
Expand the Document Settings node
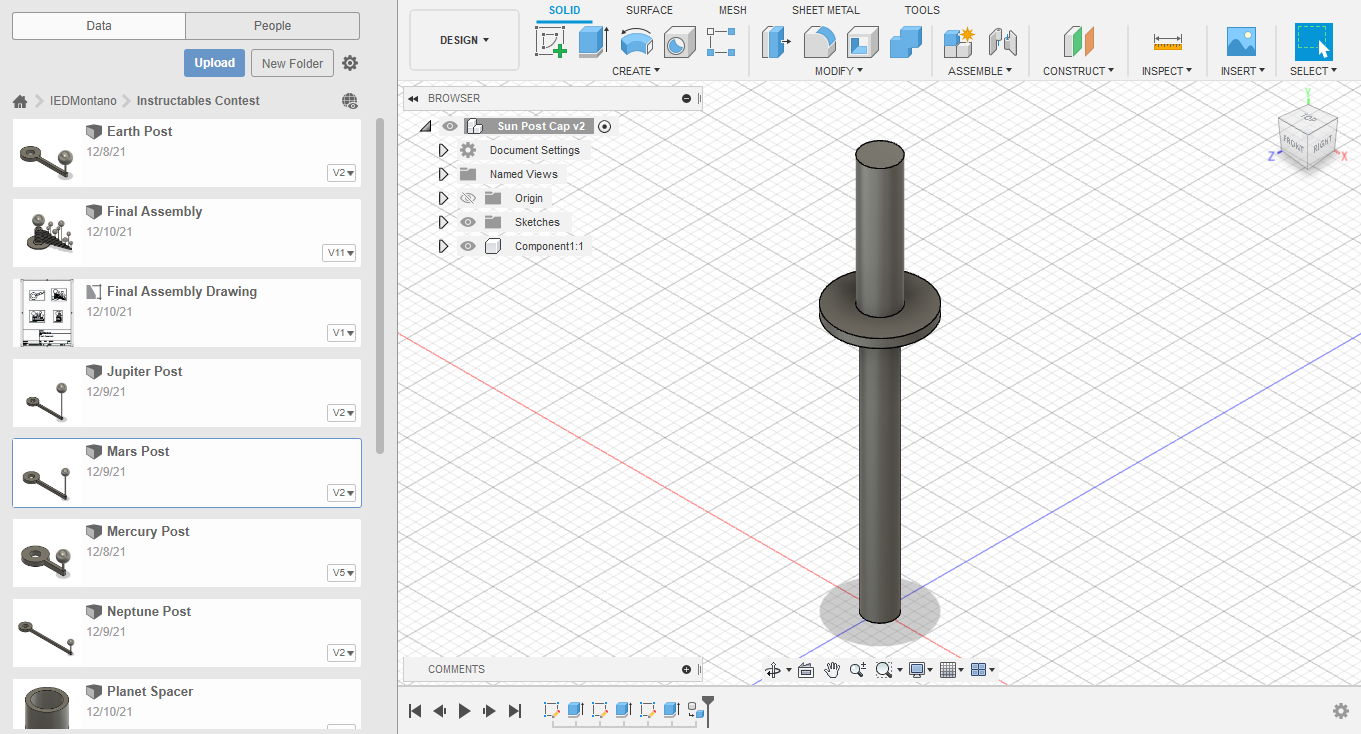click(444, 150)
